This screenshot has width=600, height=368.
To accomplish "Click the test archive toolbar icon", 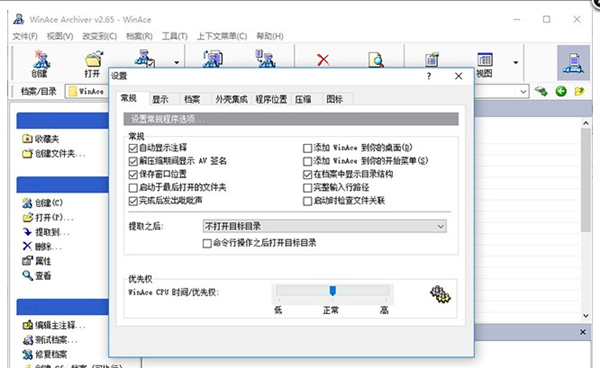I will click(266, 59).
